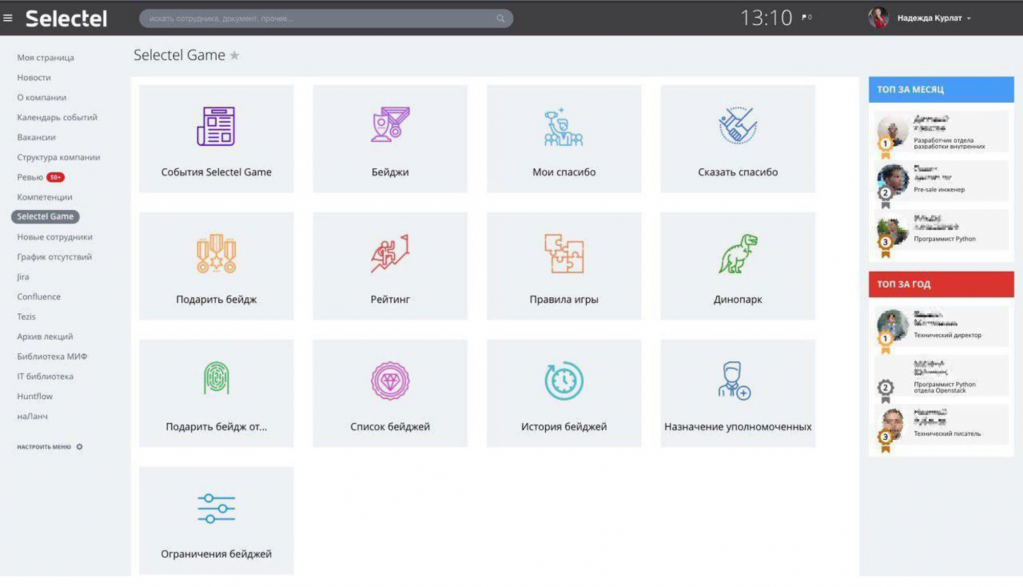Click the Selectel logo link
The height and width of the screenshot is (587, 1023).
click(66, 18)
